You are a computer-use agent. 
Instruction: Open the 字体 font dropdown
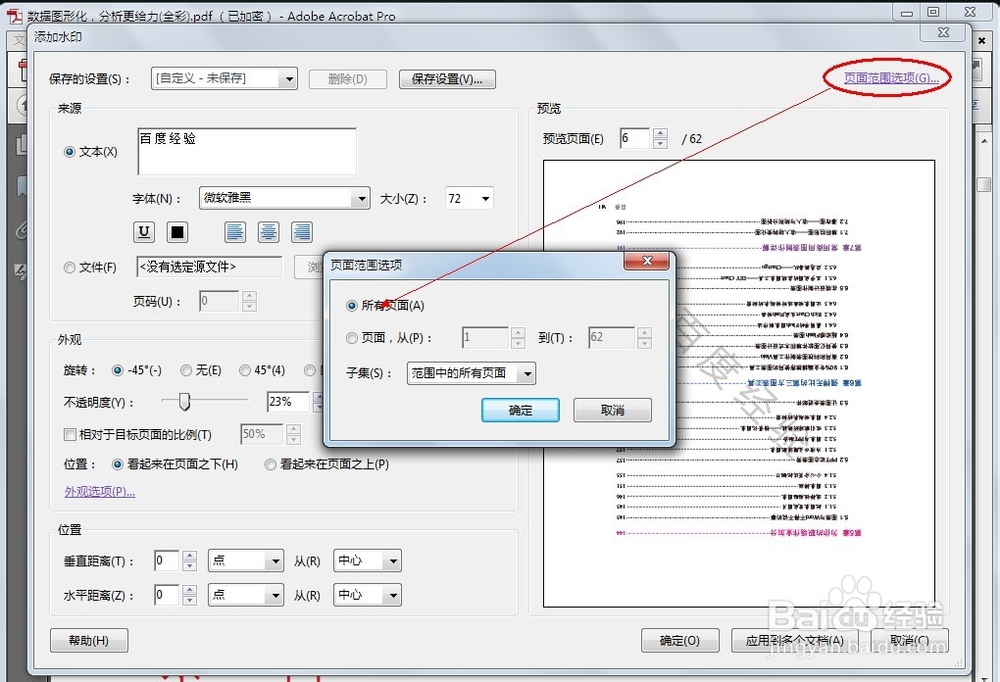284,198
